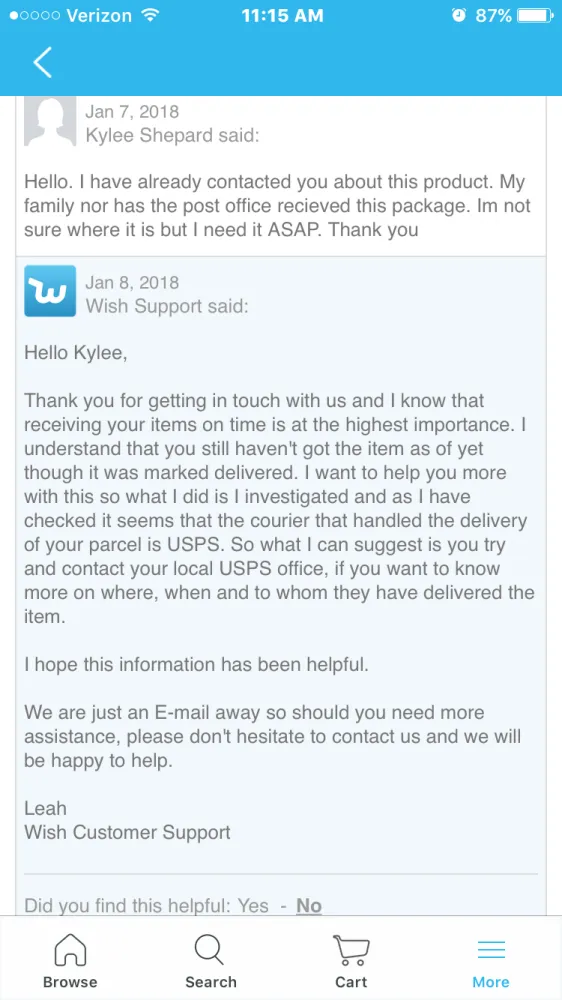This screenshot has height=1000, width=562.
Task: Tap the Verizon carrier signal indicator
Action: [x=71, y=15]
